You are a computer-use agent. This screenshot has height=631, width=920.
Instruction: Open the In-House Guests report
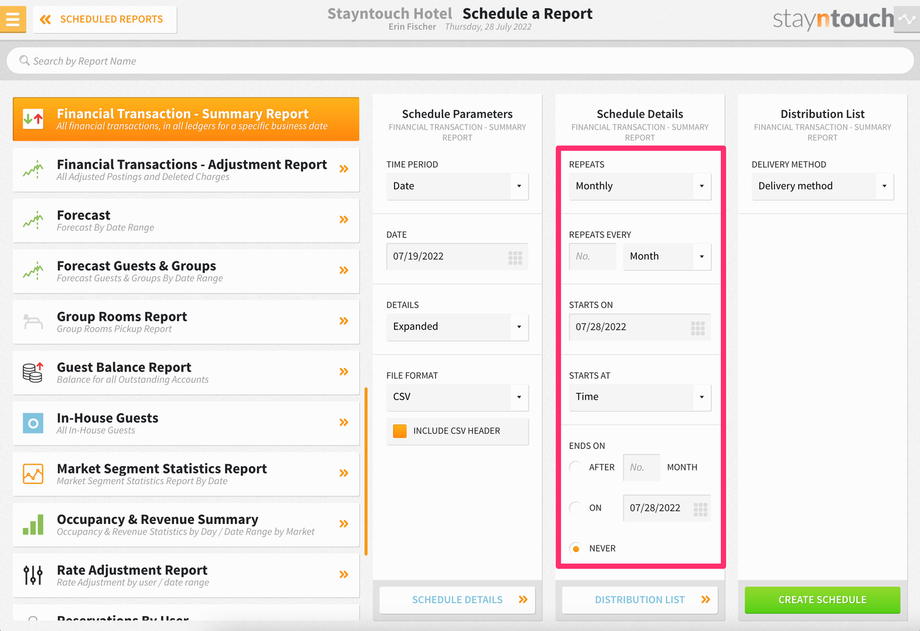click(x=186, y=423)
